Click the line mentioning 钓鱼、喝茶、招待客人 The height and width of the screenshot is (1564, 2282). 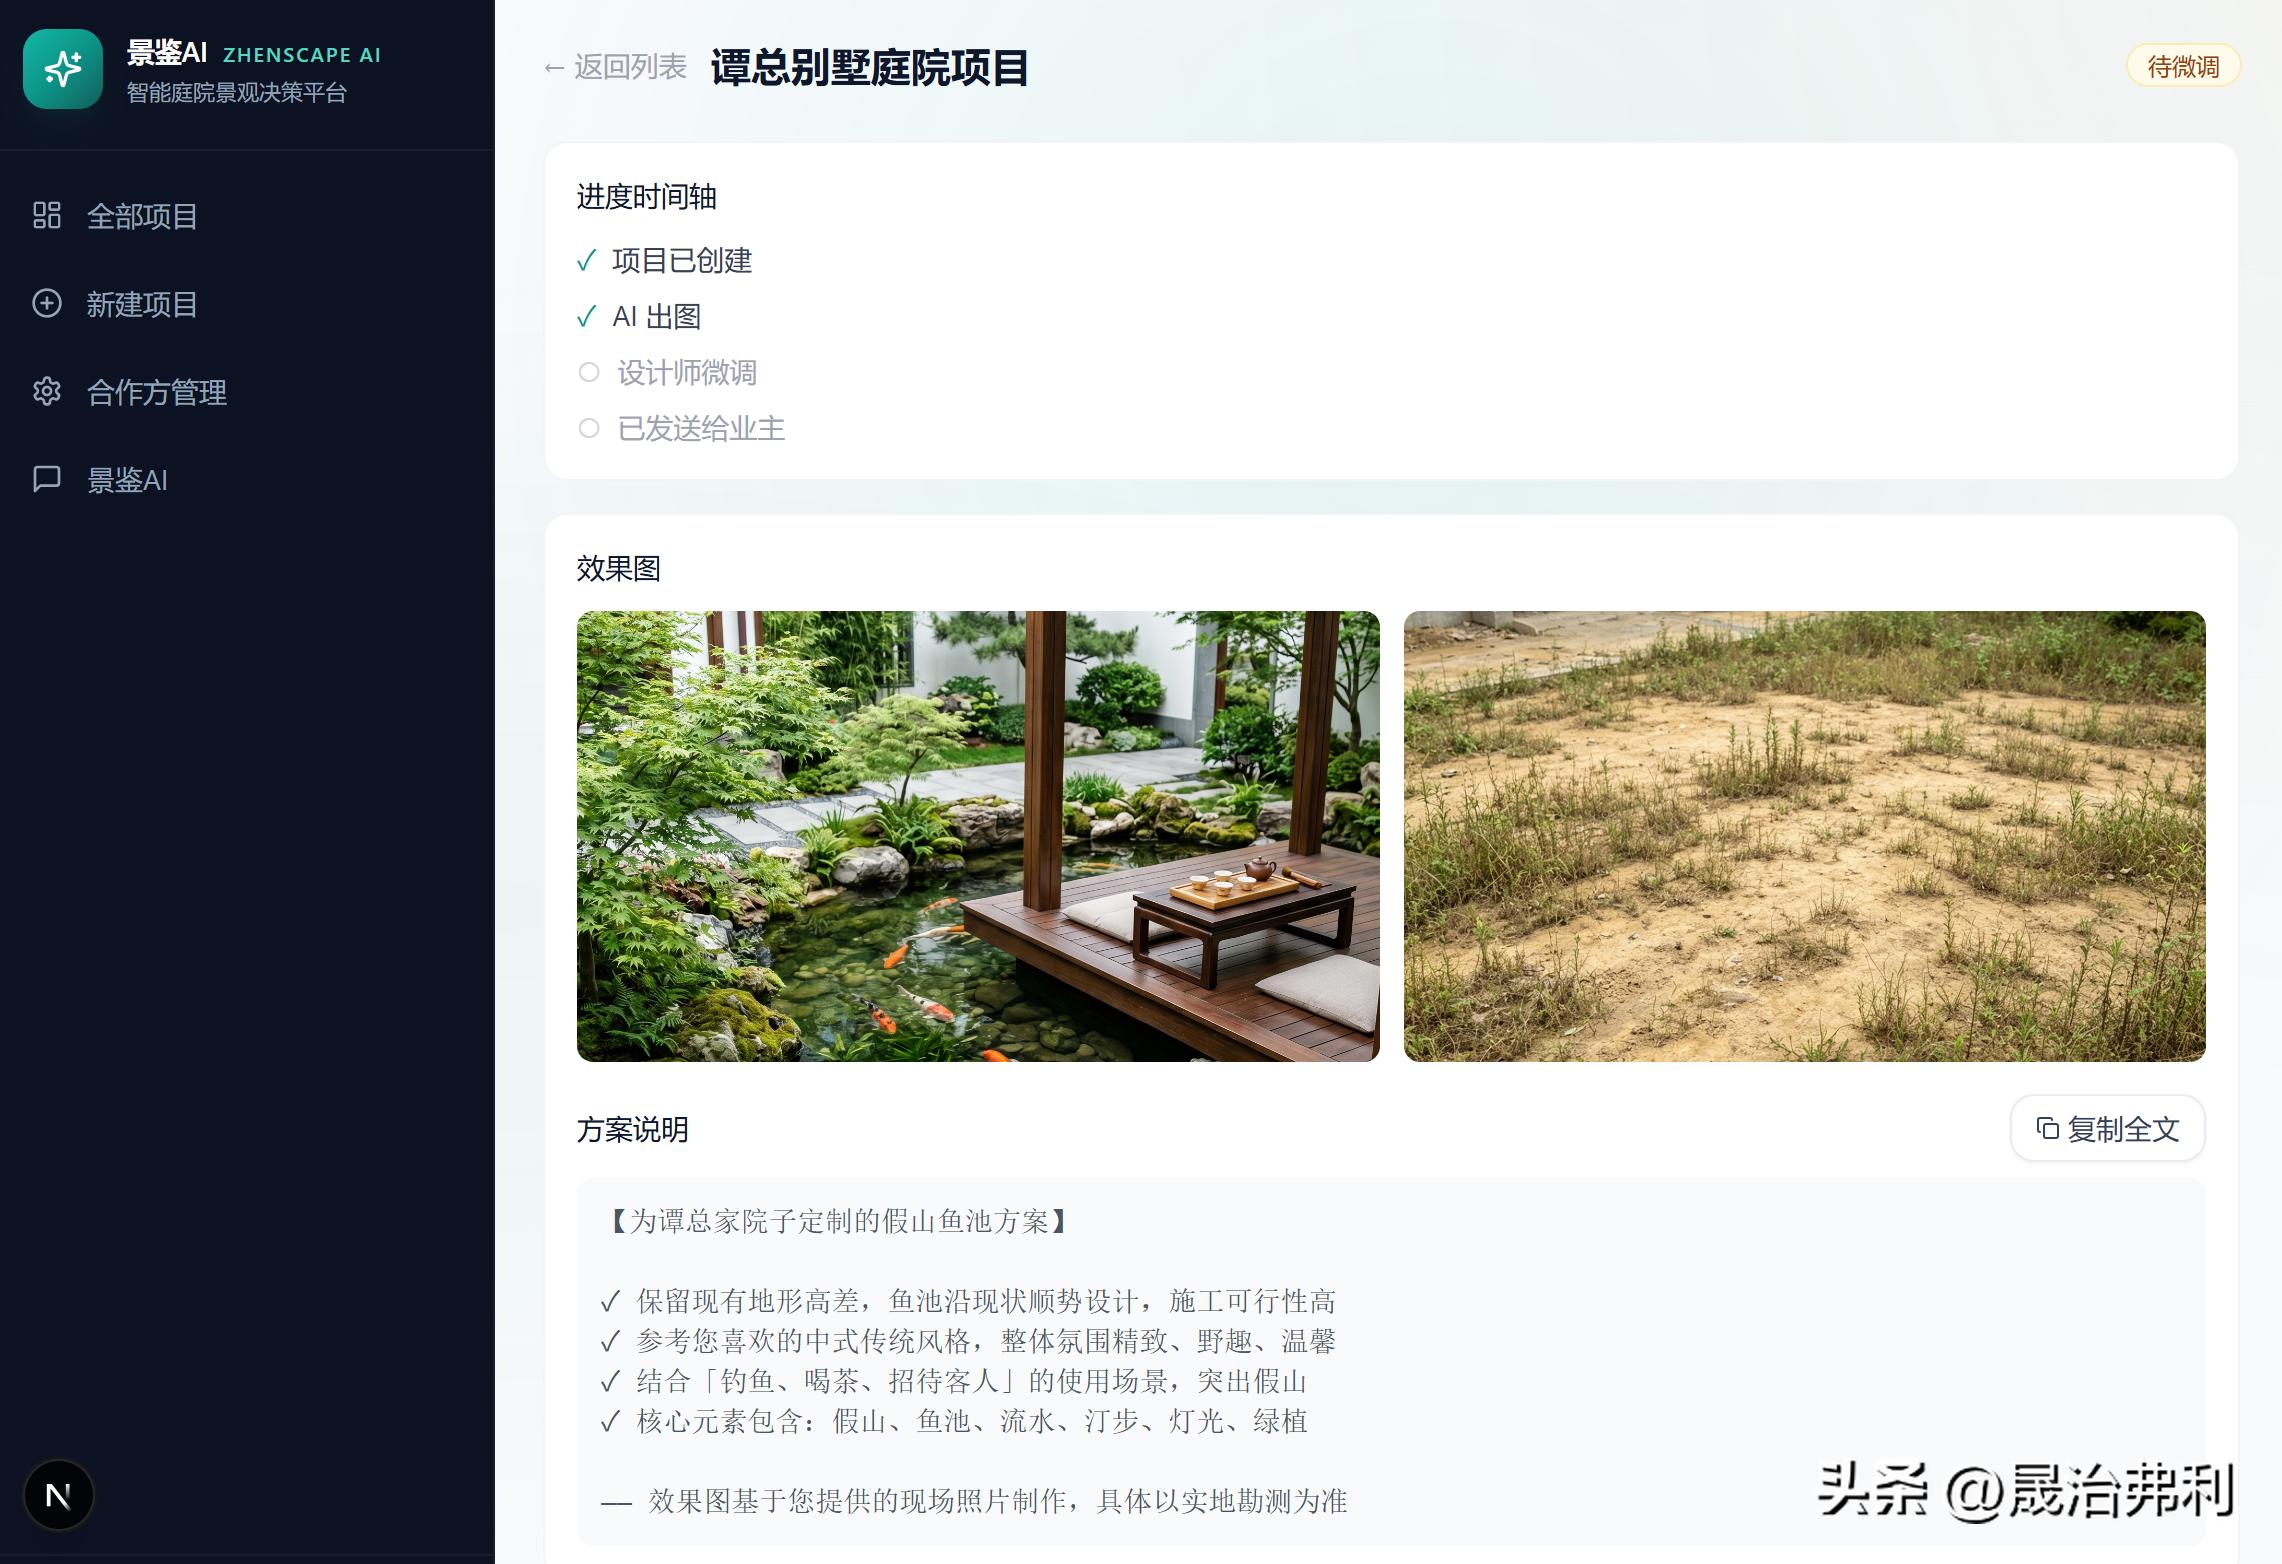point(954,1381)
